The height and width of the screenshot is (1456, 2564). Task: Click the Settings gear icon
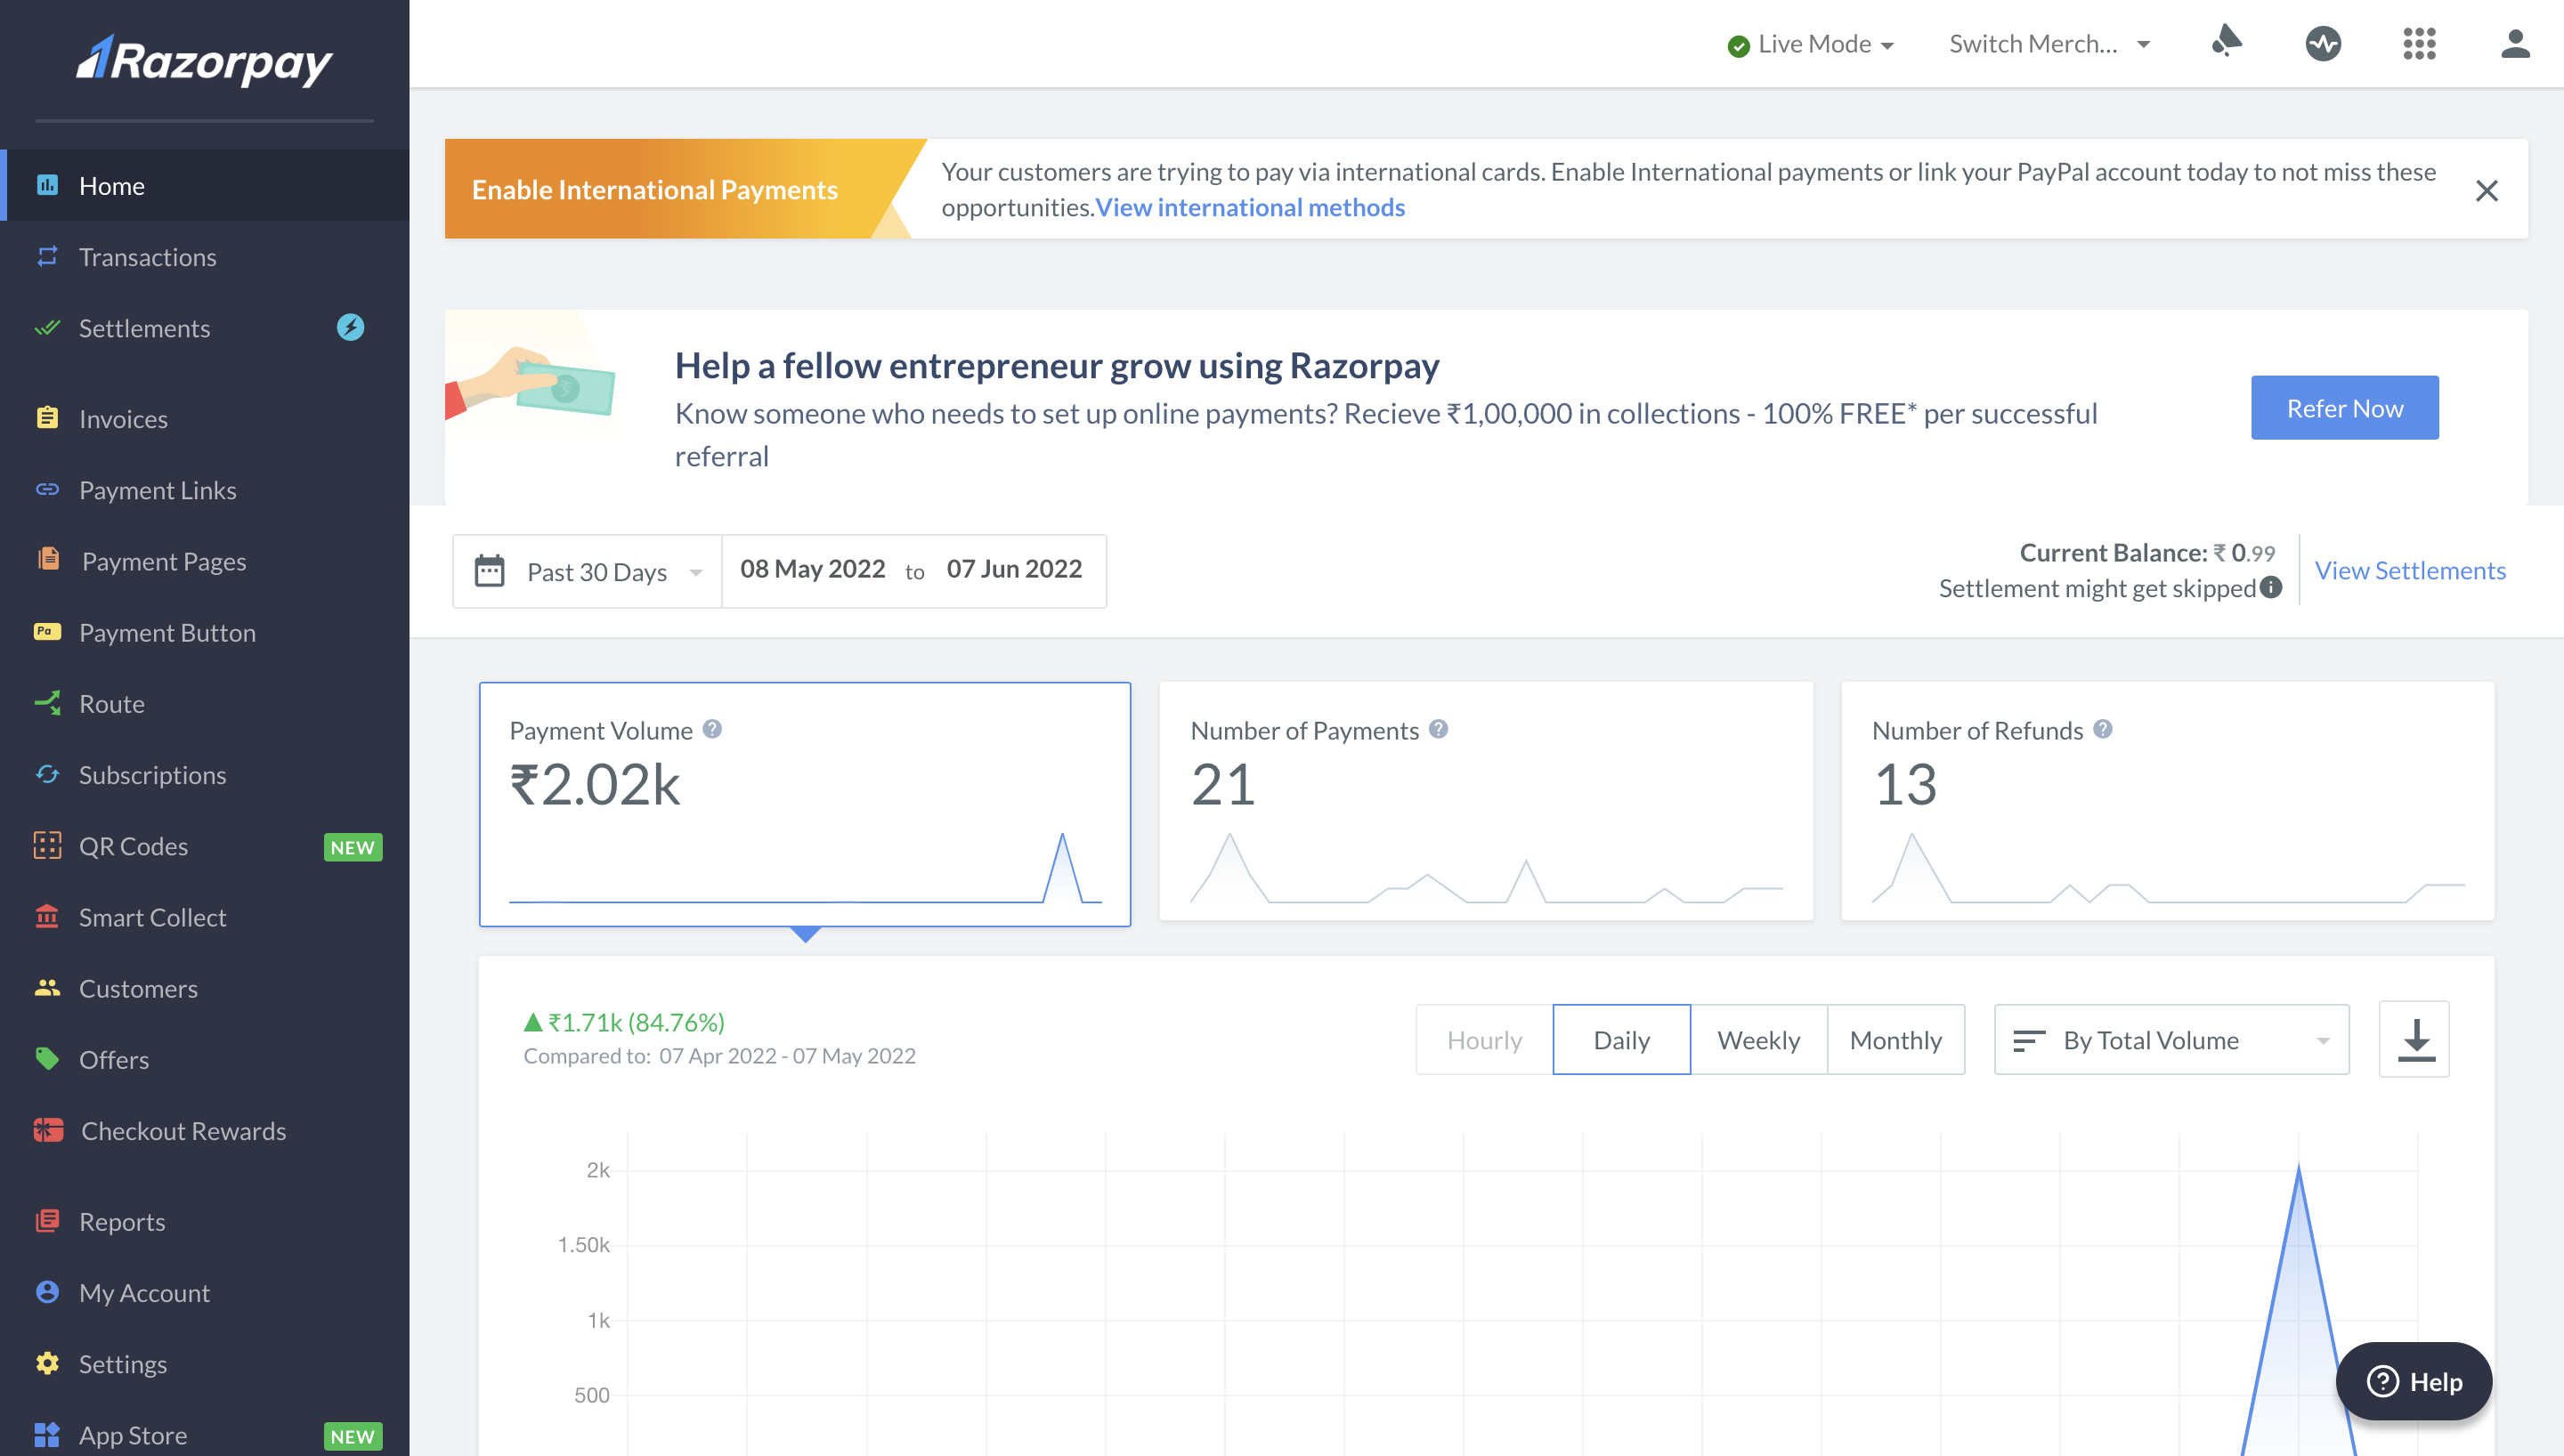click(47, 1363)
